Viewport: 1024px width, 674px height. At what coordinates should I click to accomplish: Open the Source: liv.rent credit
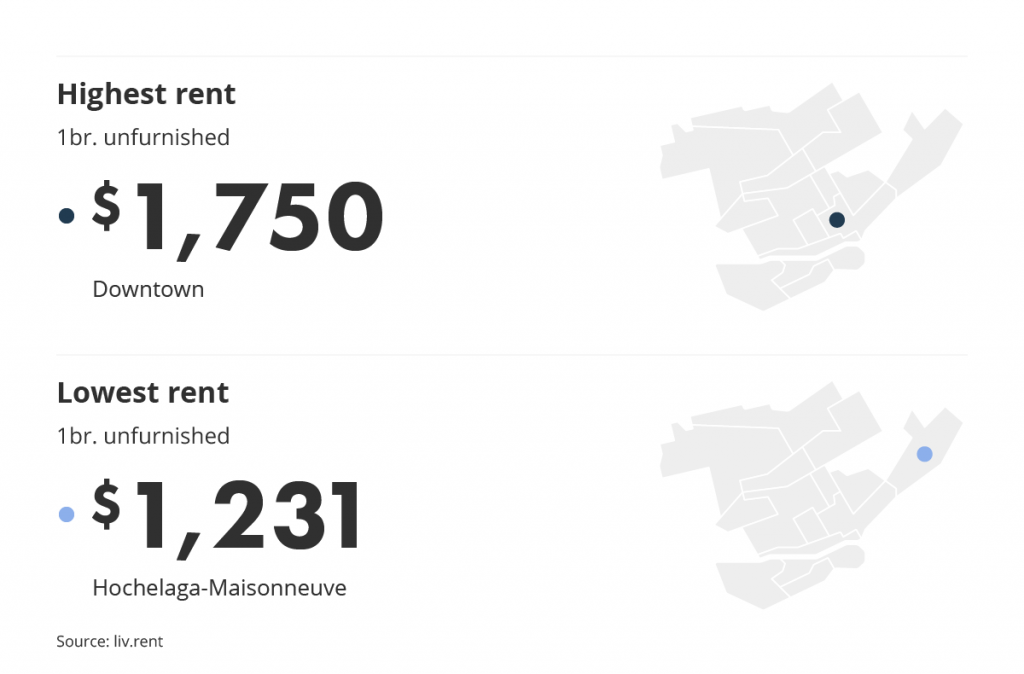[x=110, y=641]
